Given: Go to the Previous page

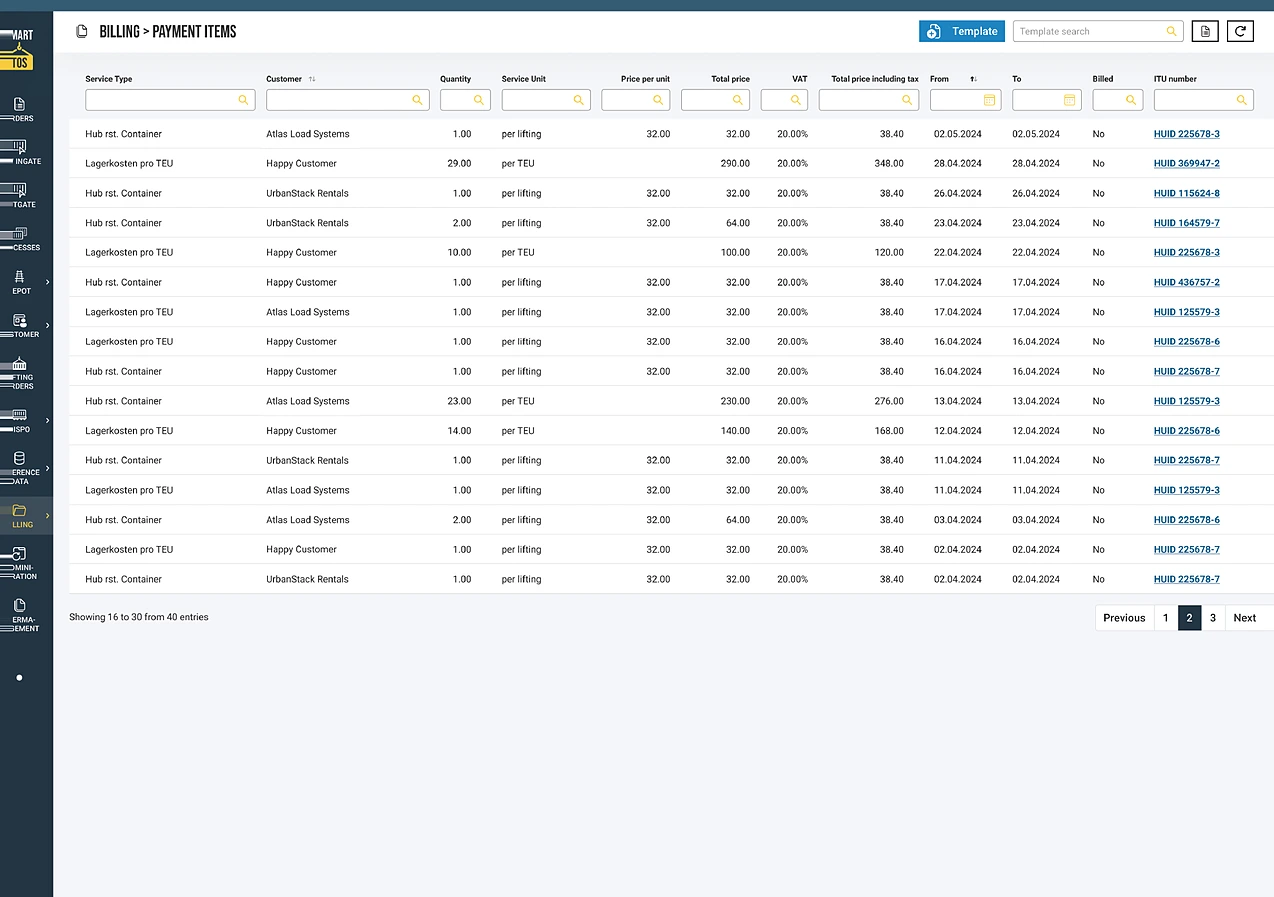Looking at the screenshot, I should pos(1124,618).
